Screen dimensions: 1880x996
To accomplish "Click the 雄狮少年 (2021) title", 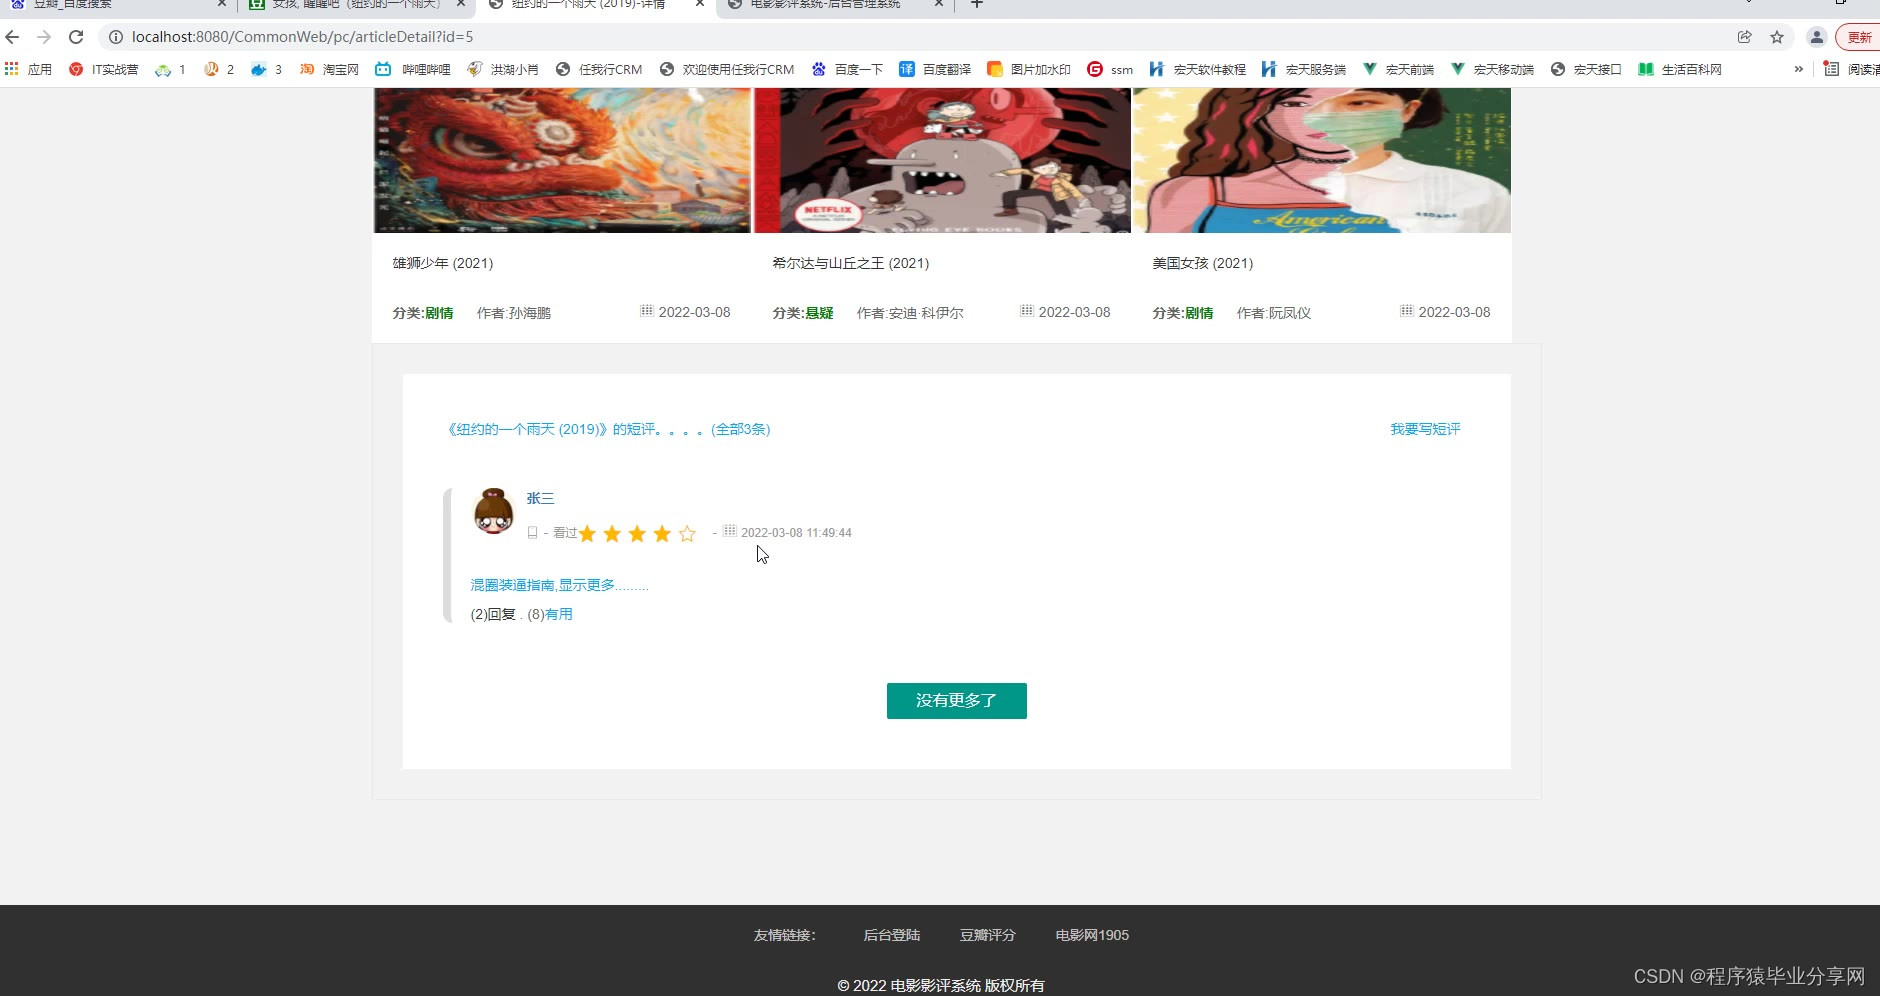I will (x=443, y=263).
